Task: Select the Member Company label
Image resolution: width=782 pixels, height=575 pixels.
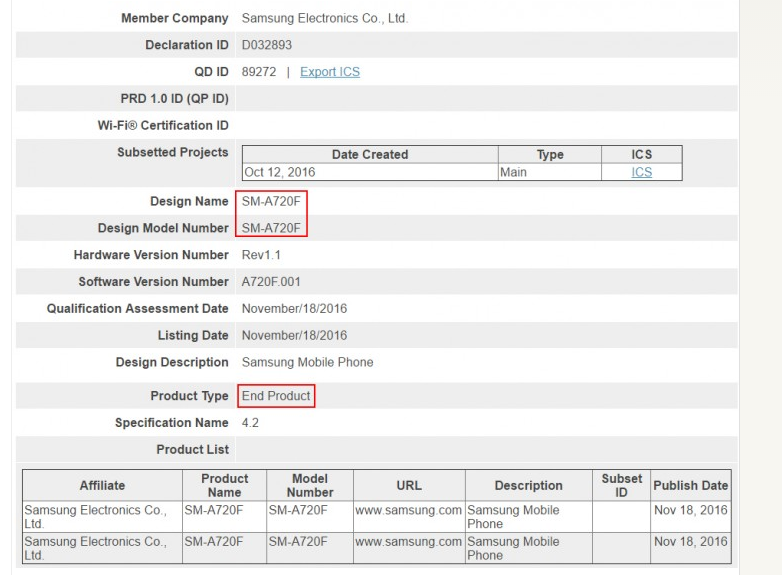Action: coord(175,18)
